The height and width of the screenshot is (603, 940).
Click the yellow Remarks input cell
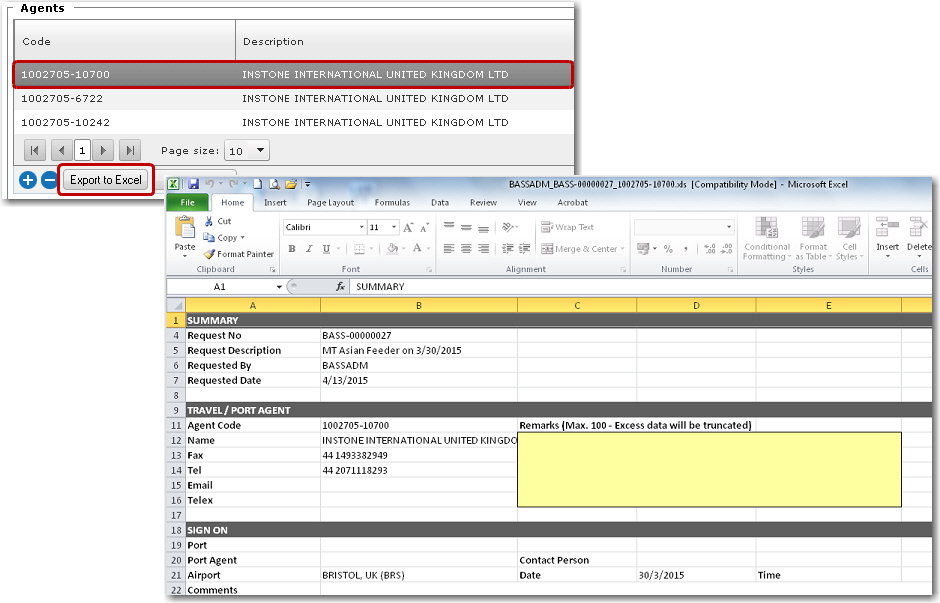pyautogui.click(x=708, y=469)
